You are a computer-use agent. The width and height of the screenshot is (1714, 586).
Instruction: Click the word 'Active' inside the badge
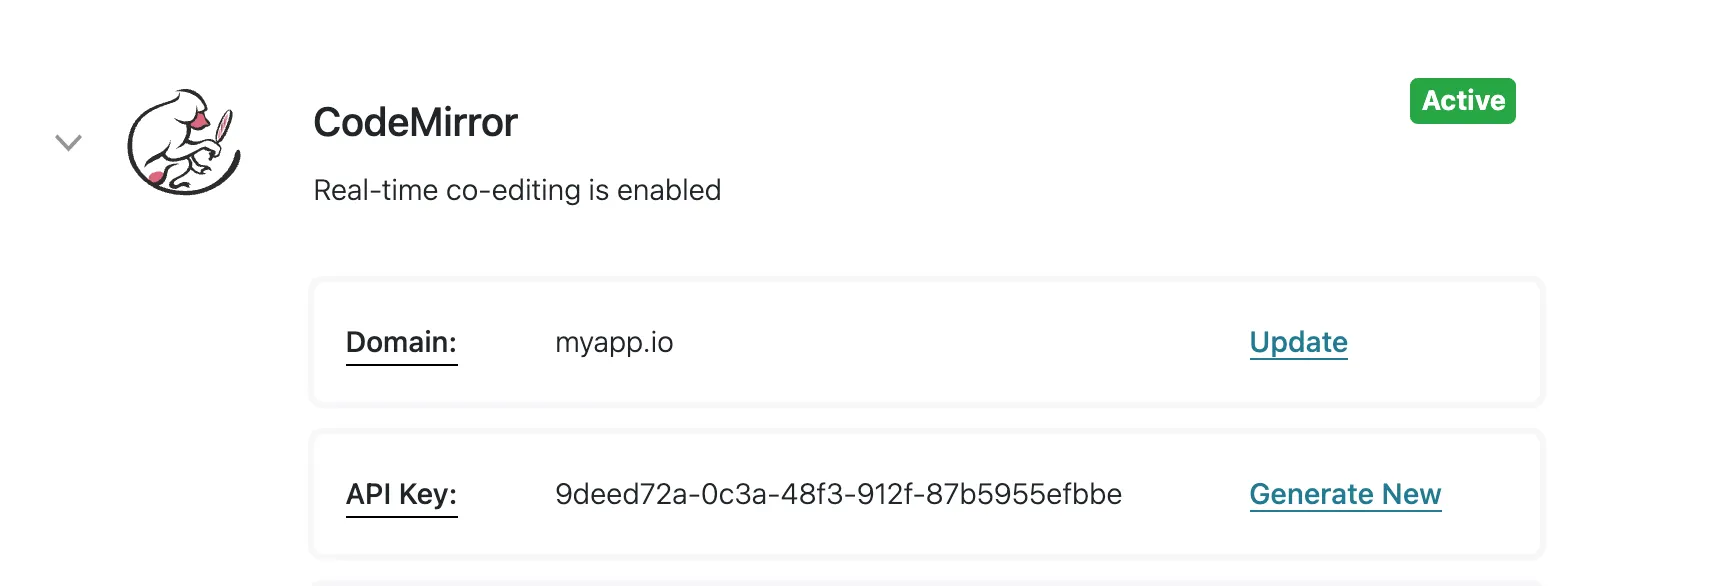click(x=1463, y=101)
